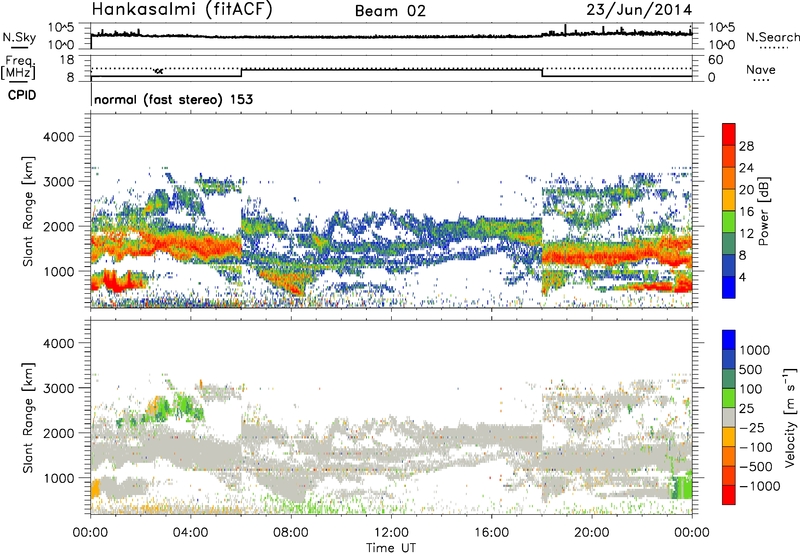Click the 'Power [dB]' colorbar label

pos(763,211)
